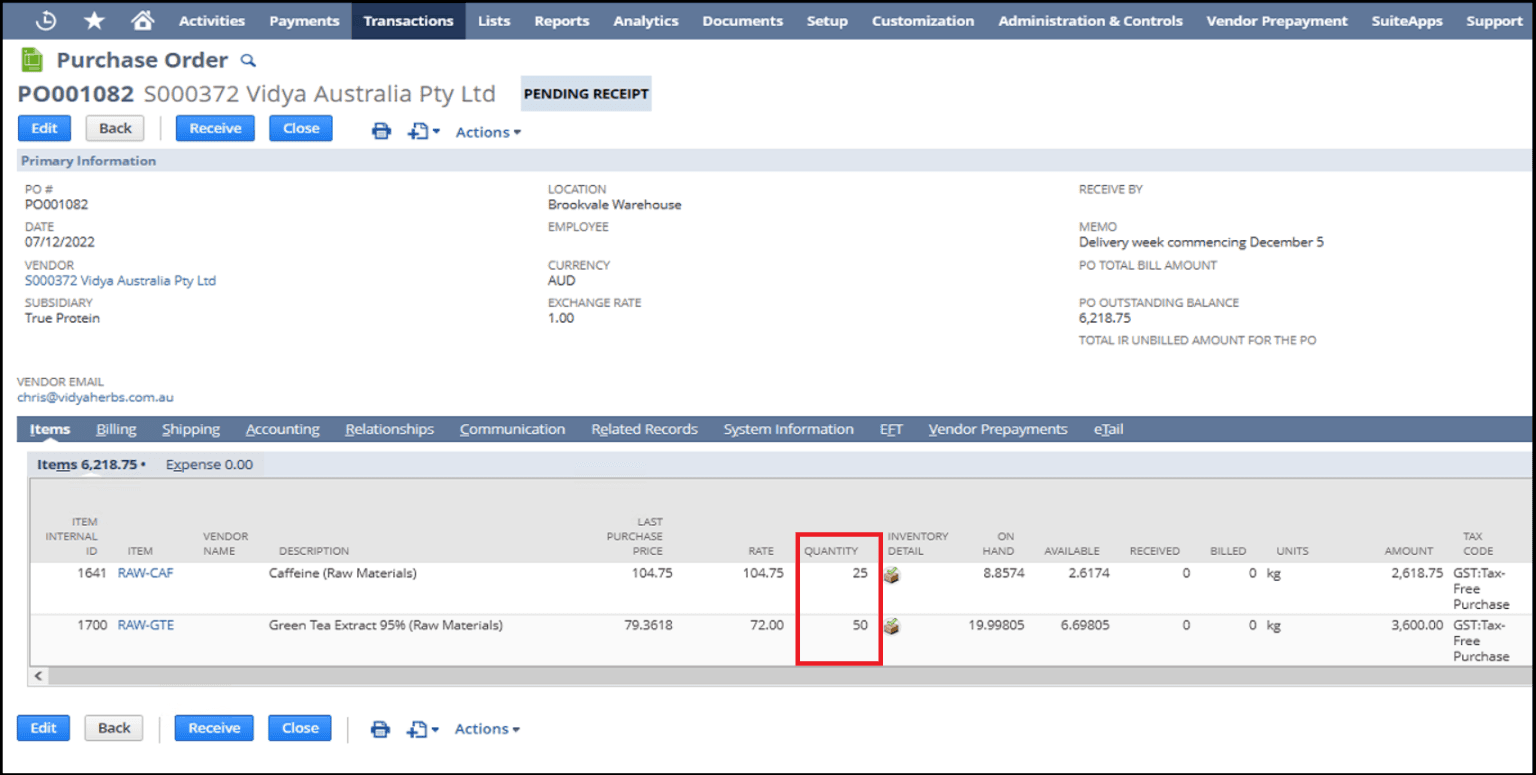Viewport: 1536px width, 775px height.
Task: Open the Purchase Order search magnifier icon
Action: 246,60
